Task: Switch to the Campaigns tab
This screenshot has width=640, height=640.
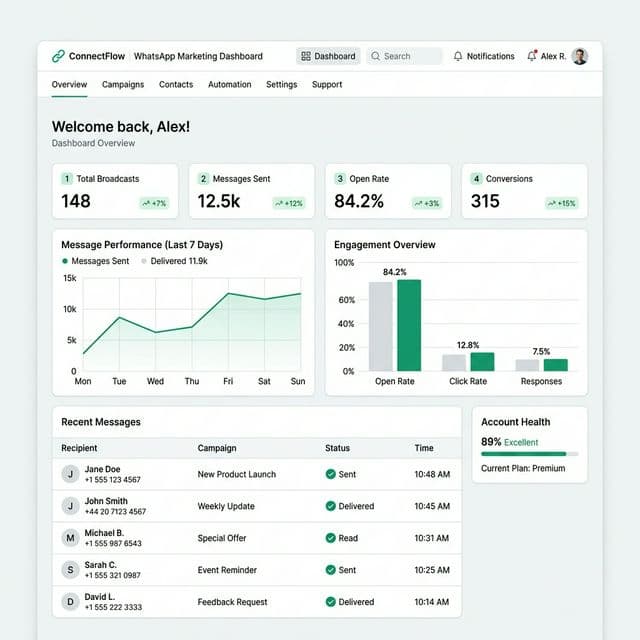Action: (123, 85)
